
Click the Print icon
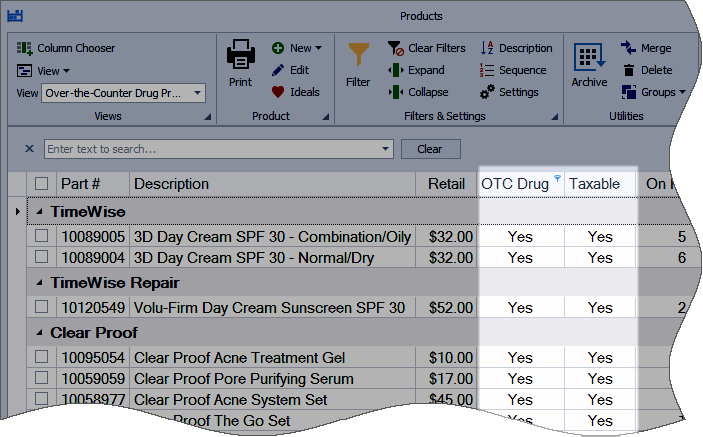coord(241,54)
